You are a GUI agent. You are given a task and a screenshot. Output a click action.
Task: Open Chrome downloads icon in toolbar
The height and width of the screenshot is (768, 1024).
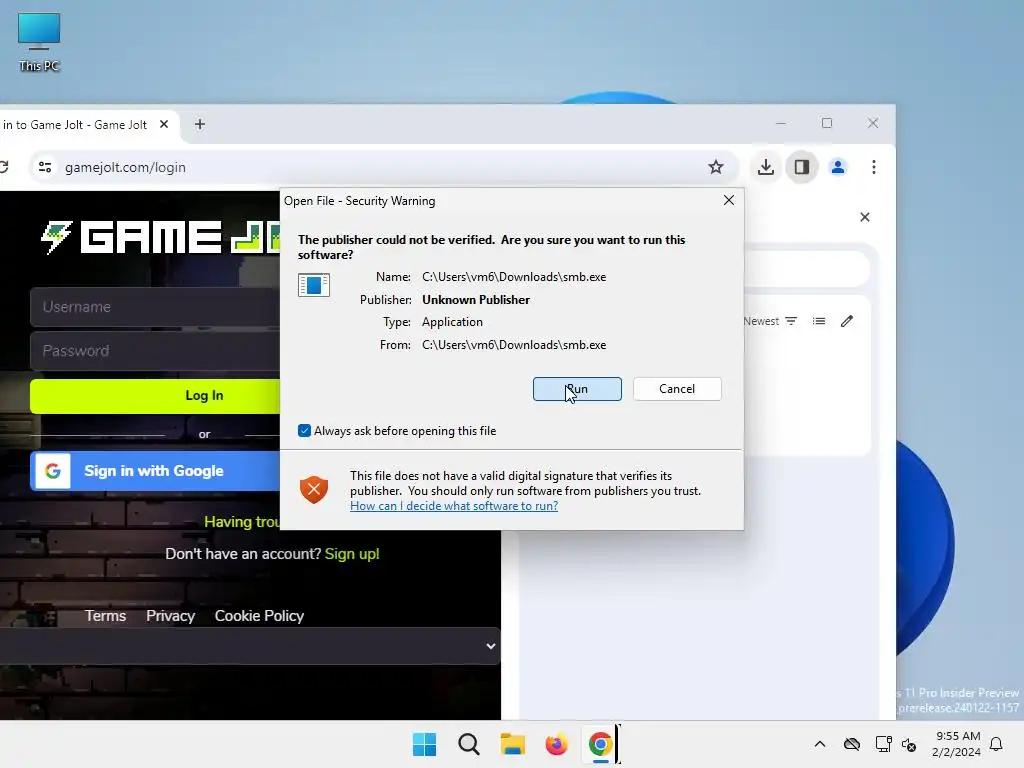coord(766,167)
